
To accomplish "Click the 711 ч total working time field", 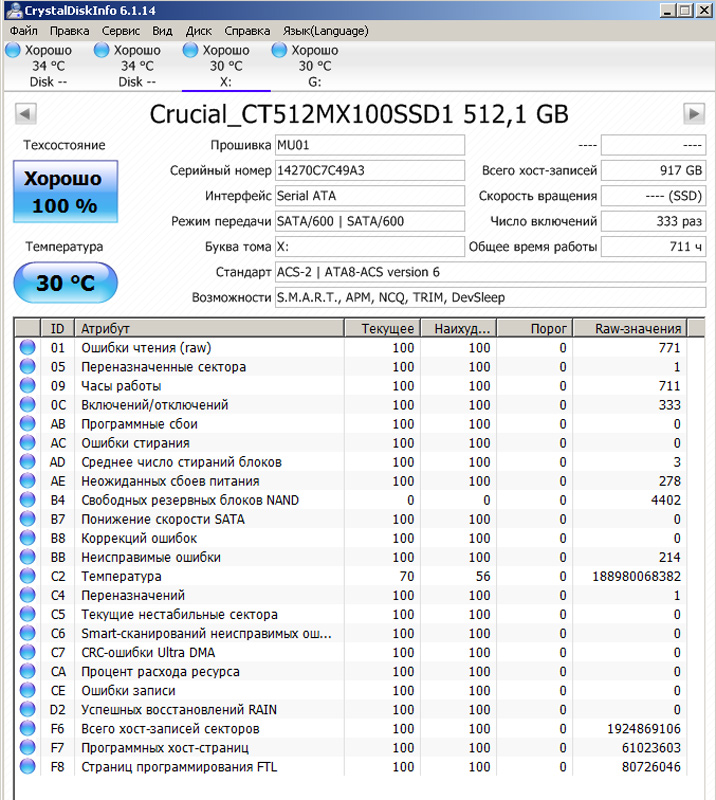I will point(654,247).
